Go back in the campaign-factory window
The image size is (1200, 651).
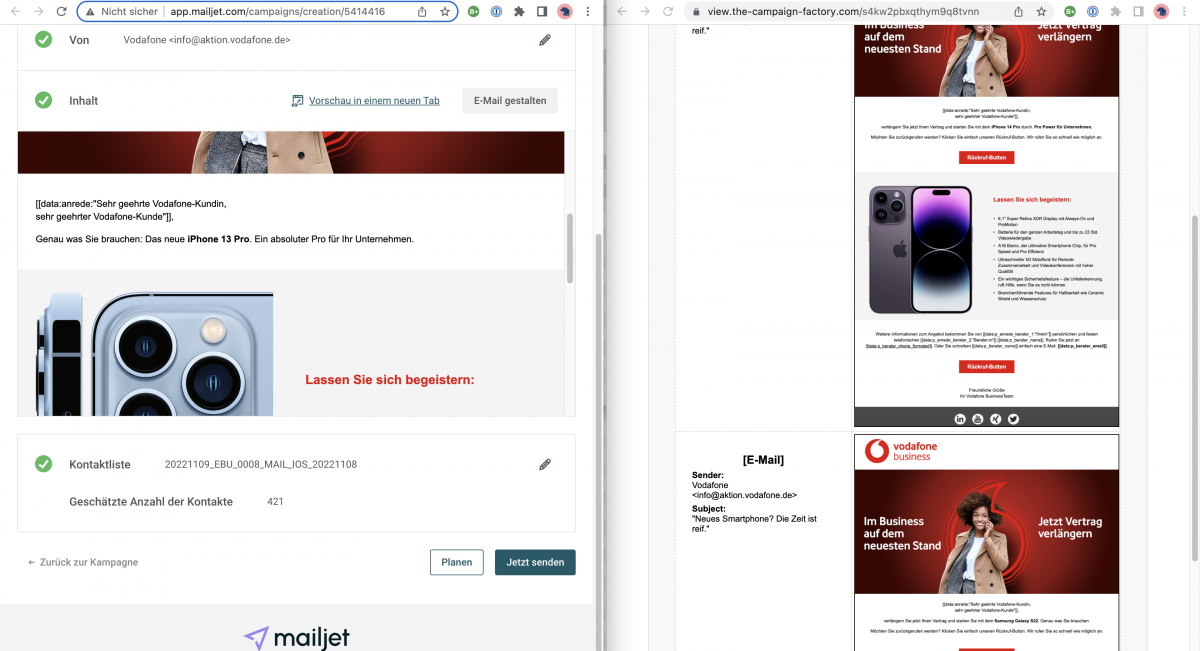(x=622, y=12)
